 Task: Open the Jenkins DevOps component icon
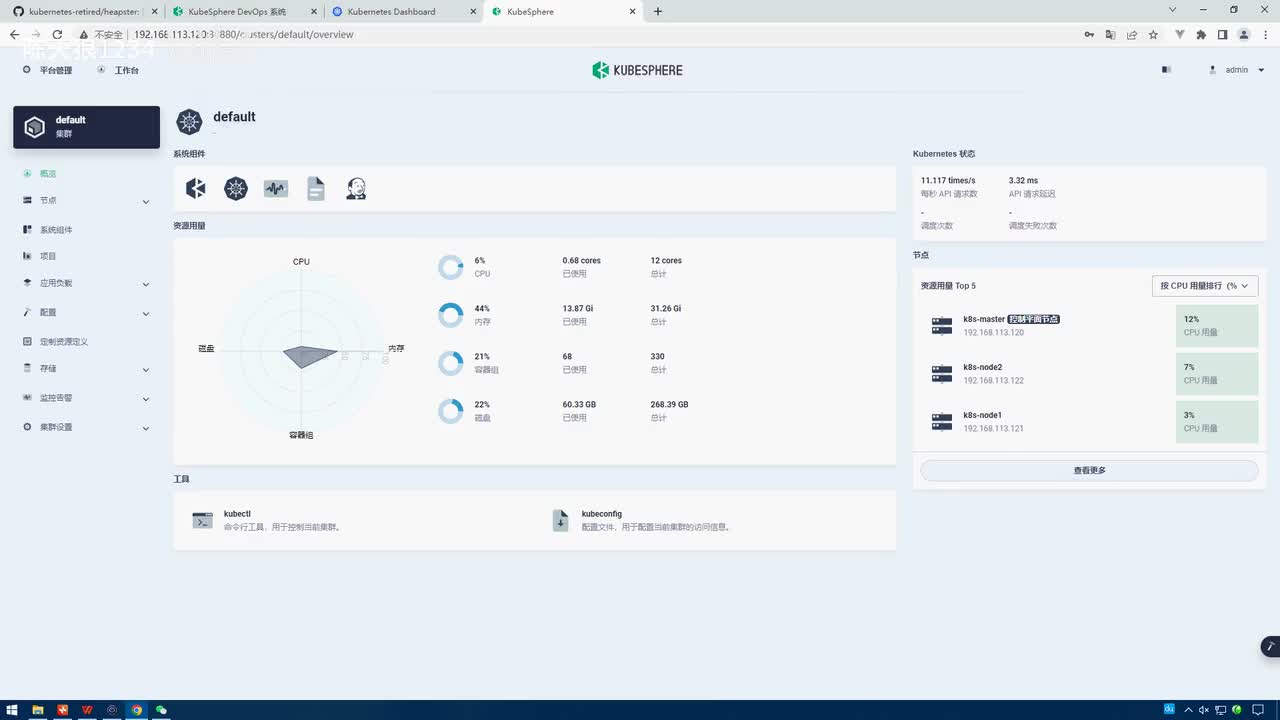pyautogui.click(x=356, y=188)
